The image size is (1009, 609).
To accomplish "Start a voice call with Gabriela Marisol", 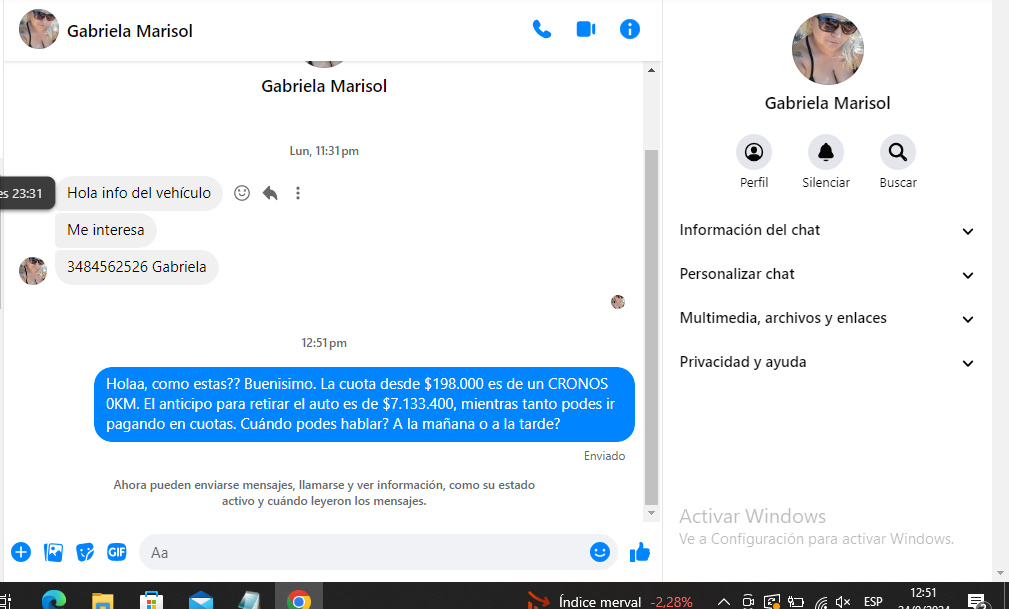I will (x=542, y=30).
